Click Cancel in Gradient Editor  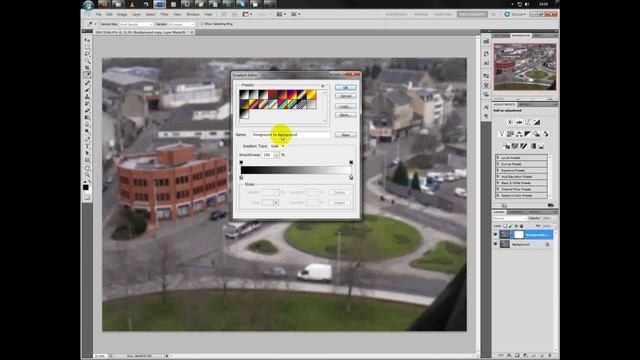[345, 96]
